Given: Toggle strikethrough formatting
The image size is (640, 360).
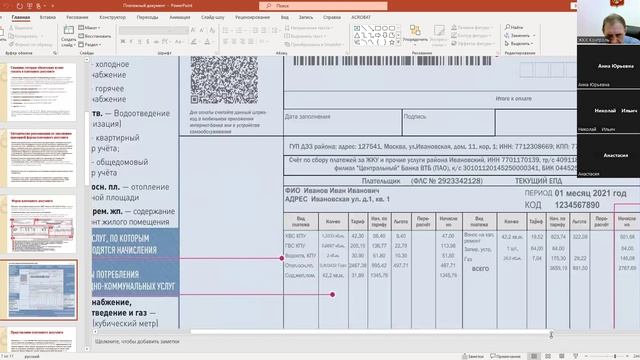Looking at the screenshot, I should coord(156,42).
